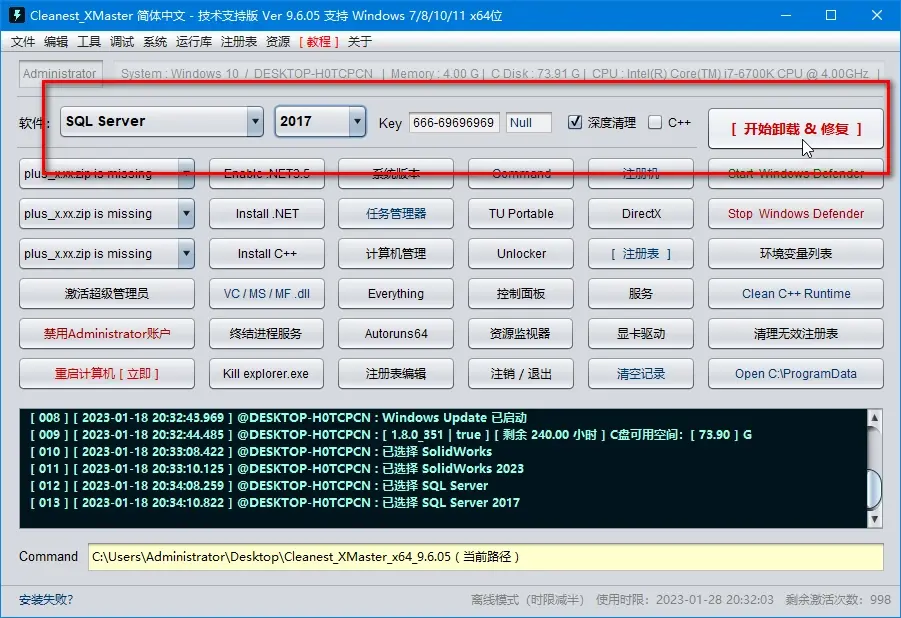Click the 安装失败? link
The height and width of the screenshot is (618, 901).
(x=46, y=600)
